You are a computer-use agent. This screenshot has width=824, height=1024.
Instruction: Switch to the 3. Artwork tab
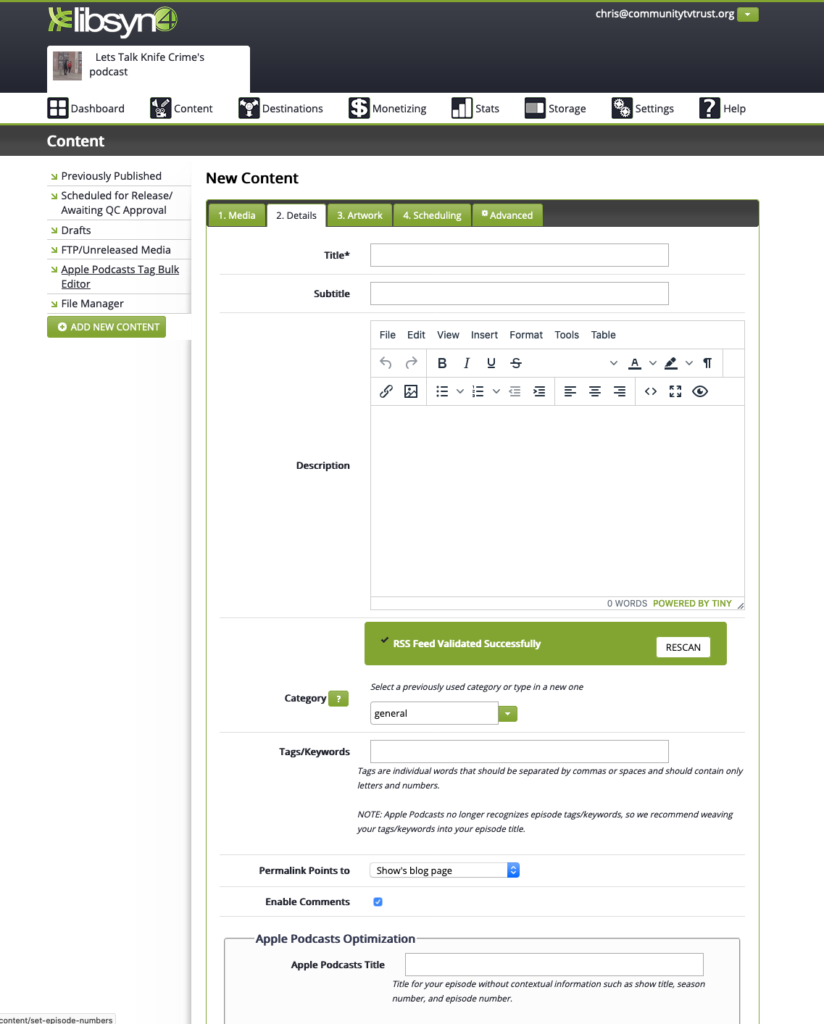pos(360,216)
